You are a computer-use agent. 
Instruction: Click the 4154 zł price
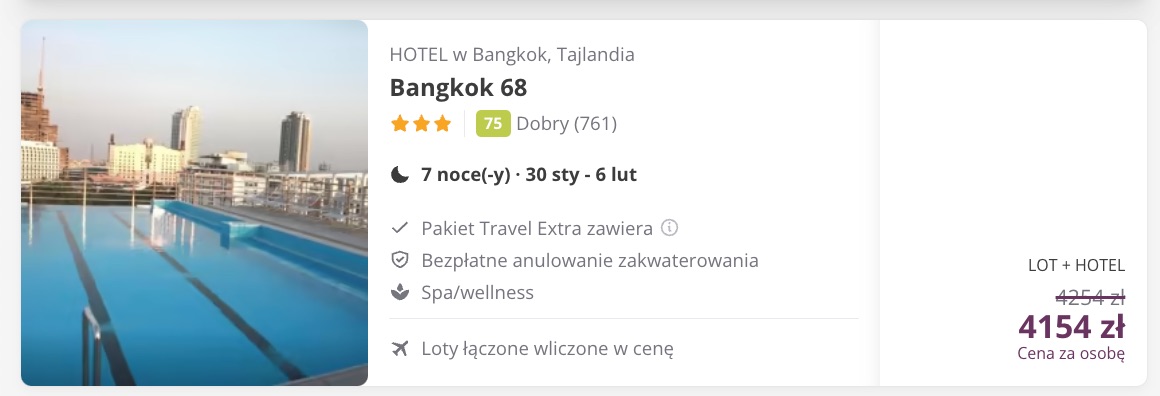tap(1071, 326)
